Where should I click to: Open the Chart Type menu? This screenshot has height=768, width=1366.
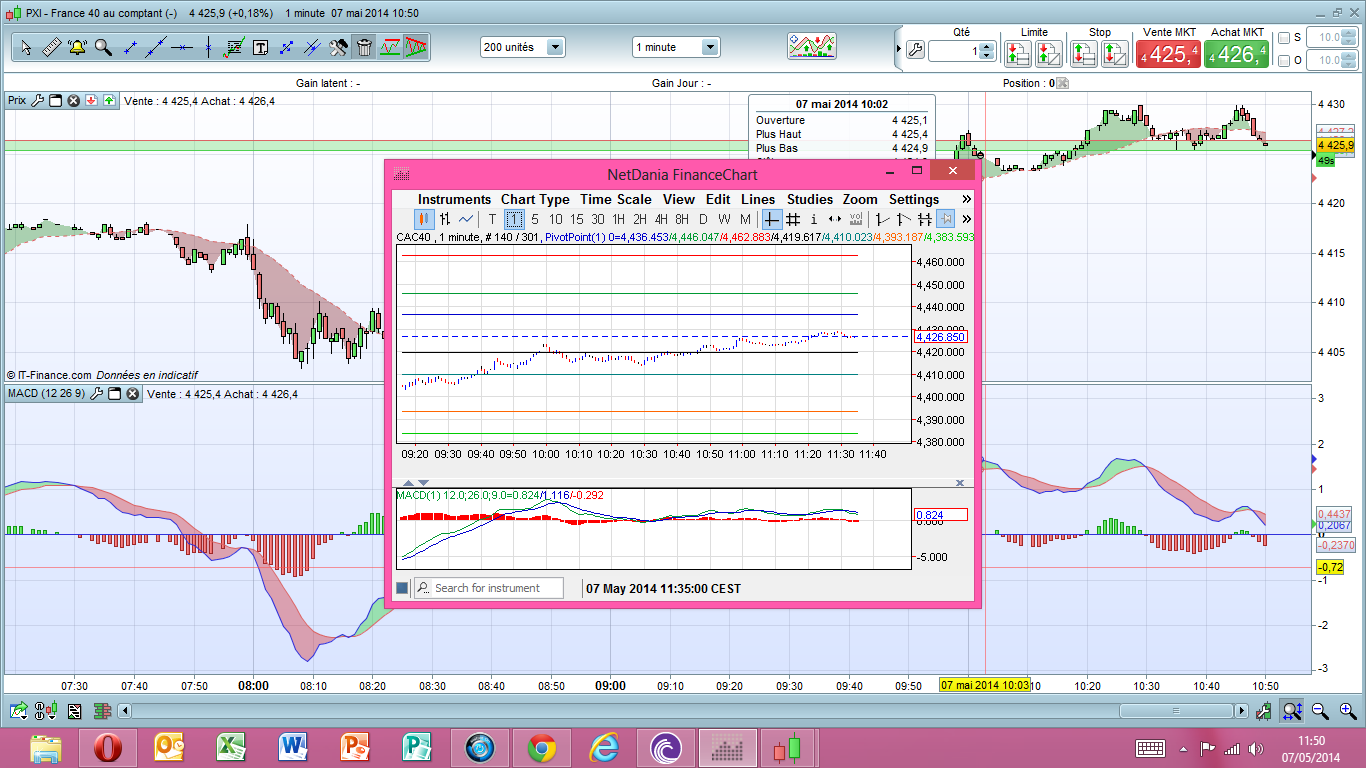pyautogui.click(x=535, y=199)
